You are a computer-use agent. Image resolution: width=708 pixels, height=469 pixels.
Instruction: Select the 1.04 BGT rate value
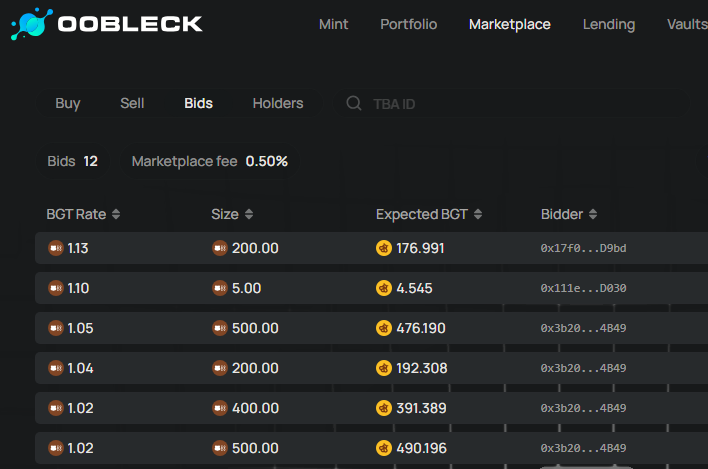click(80, 368)
